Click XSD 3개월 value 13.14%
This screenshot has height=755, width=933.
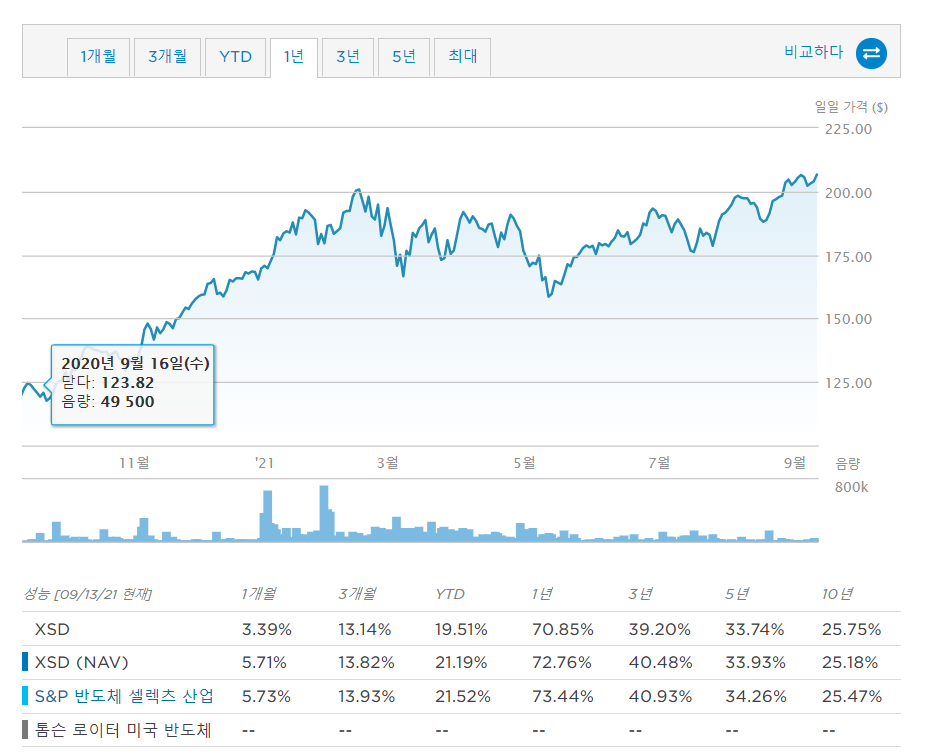coord(365,629)
